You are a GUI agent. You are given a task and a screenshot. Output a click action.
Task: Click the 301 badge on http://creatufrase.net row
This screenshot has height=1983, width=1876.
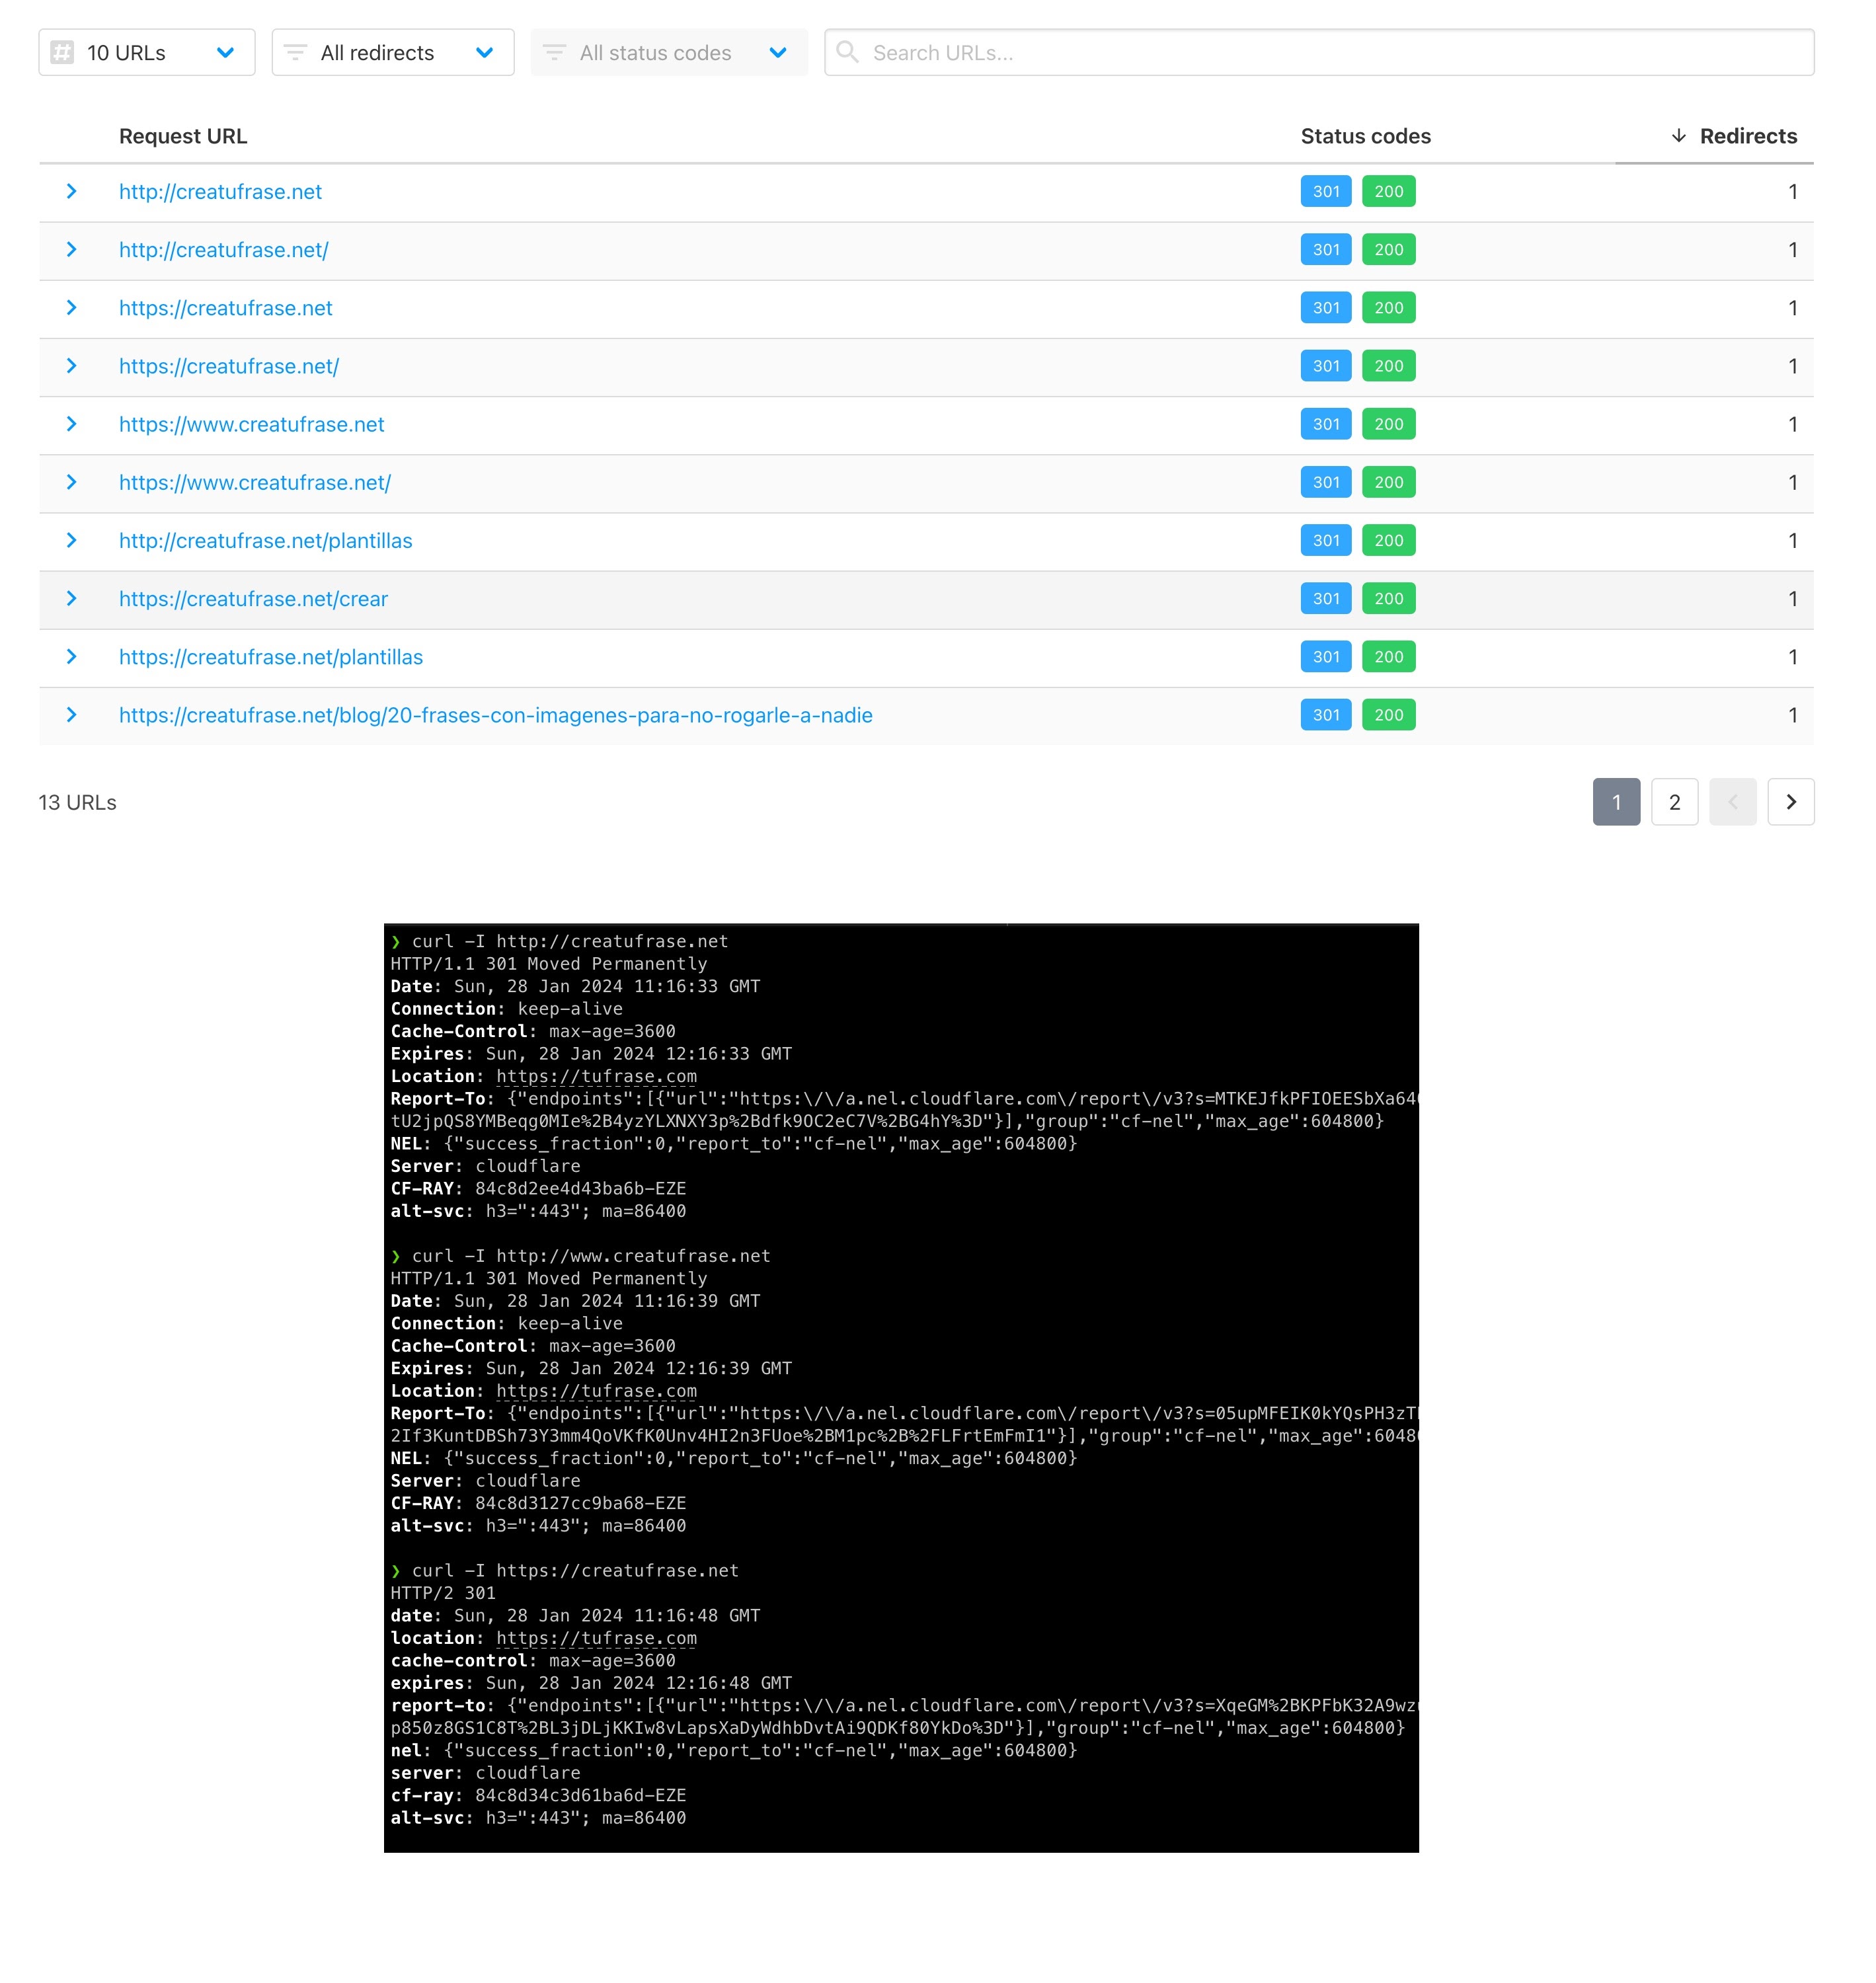(x=1326, y=191)
